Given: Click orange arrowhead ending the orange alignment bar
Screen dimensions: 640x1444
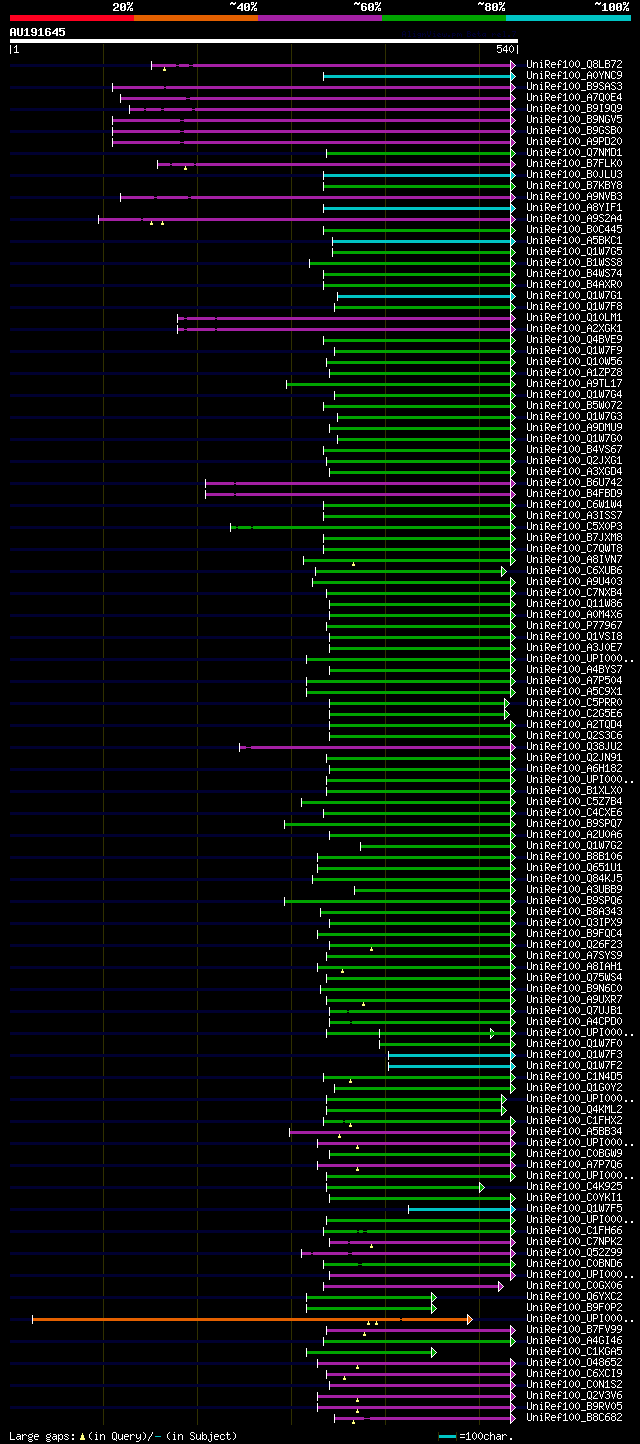Looking at the screenshot, I should click(x=469, y=1319).
